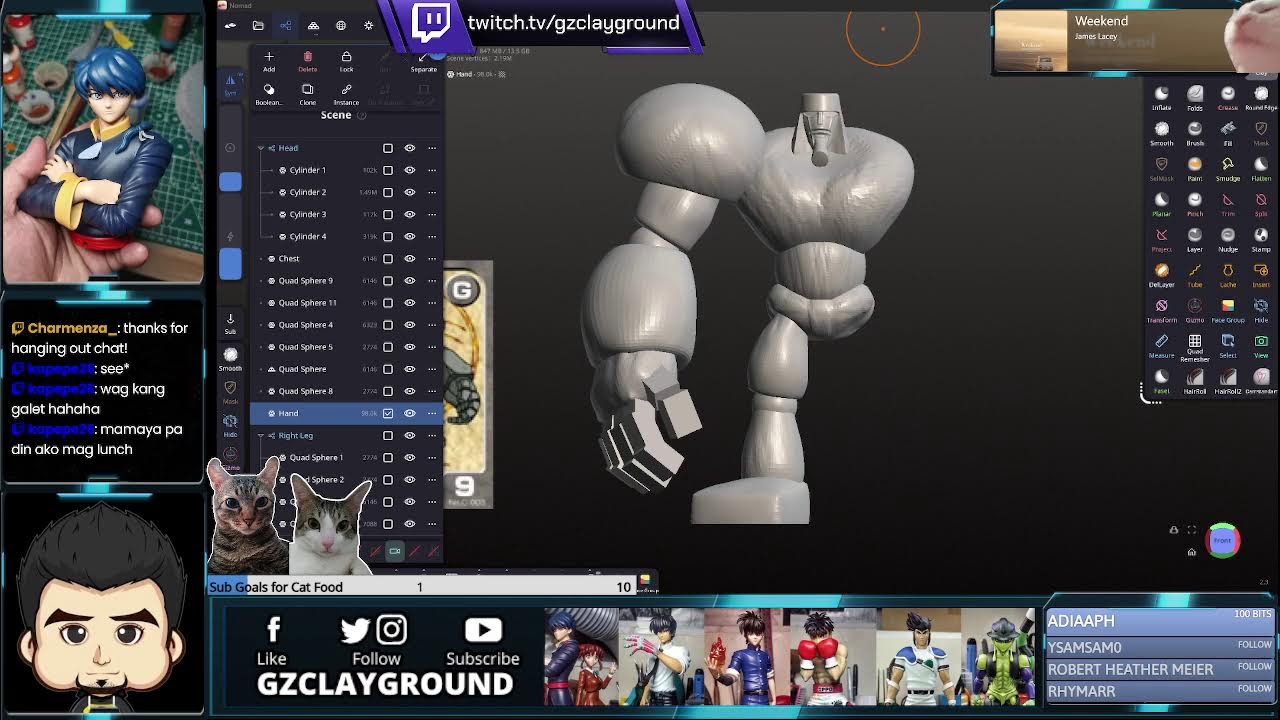
Task: Select the Trim tool
Action: tap(1228, 204)
